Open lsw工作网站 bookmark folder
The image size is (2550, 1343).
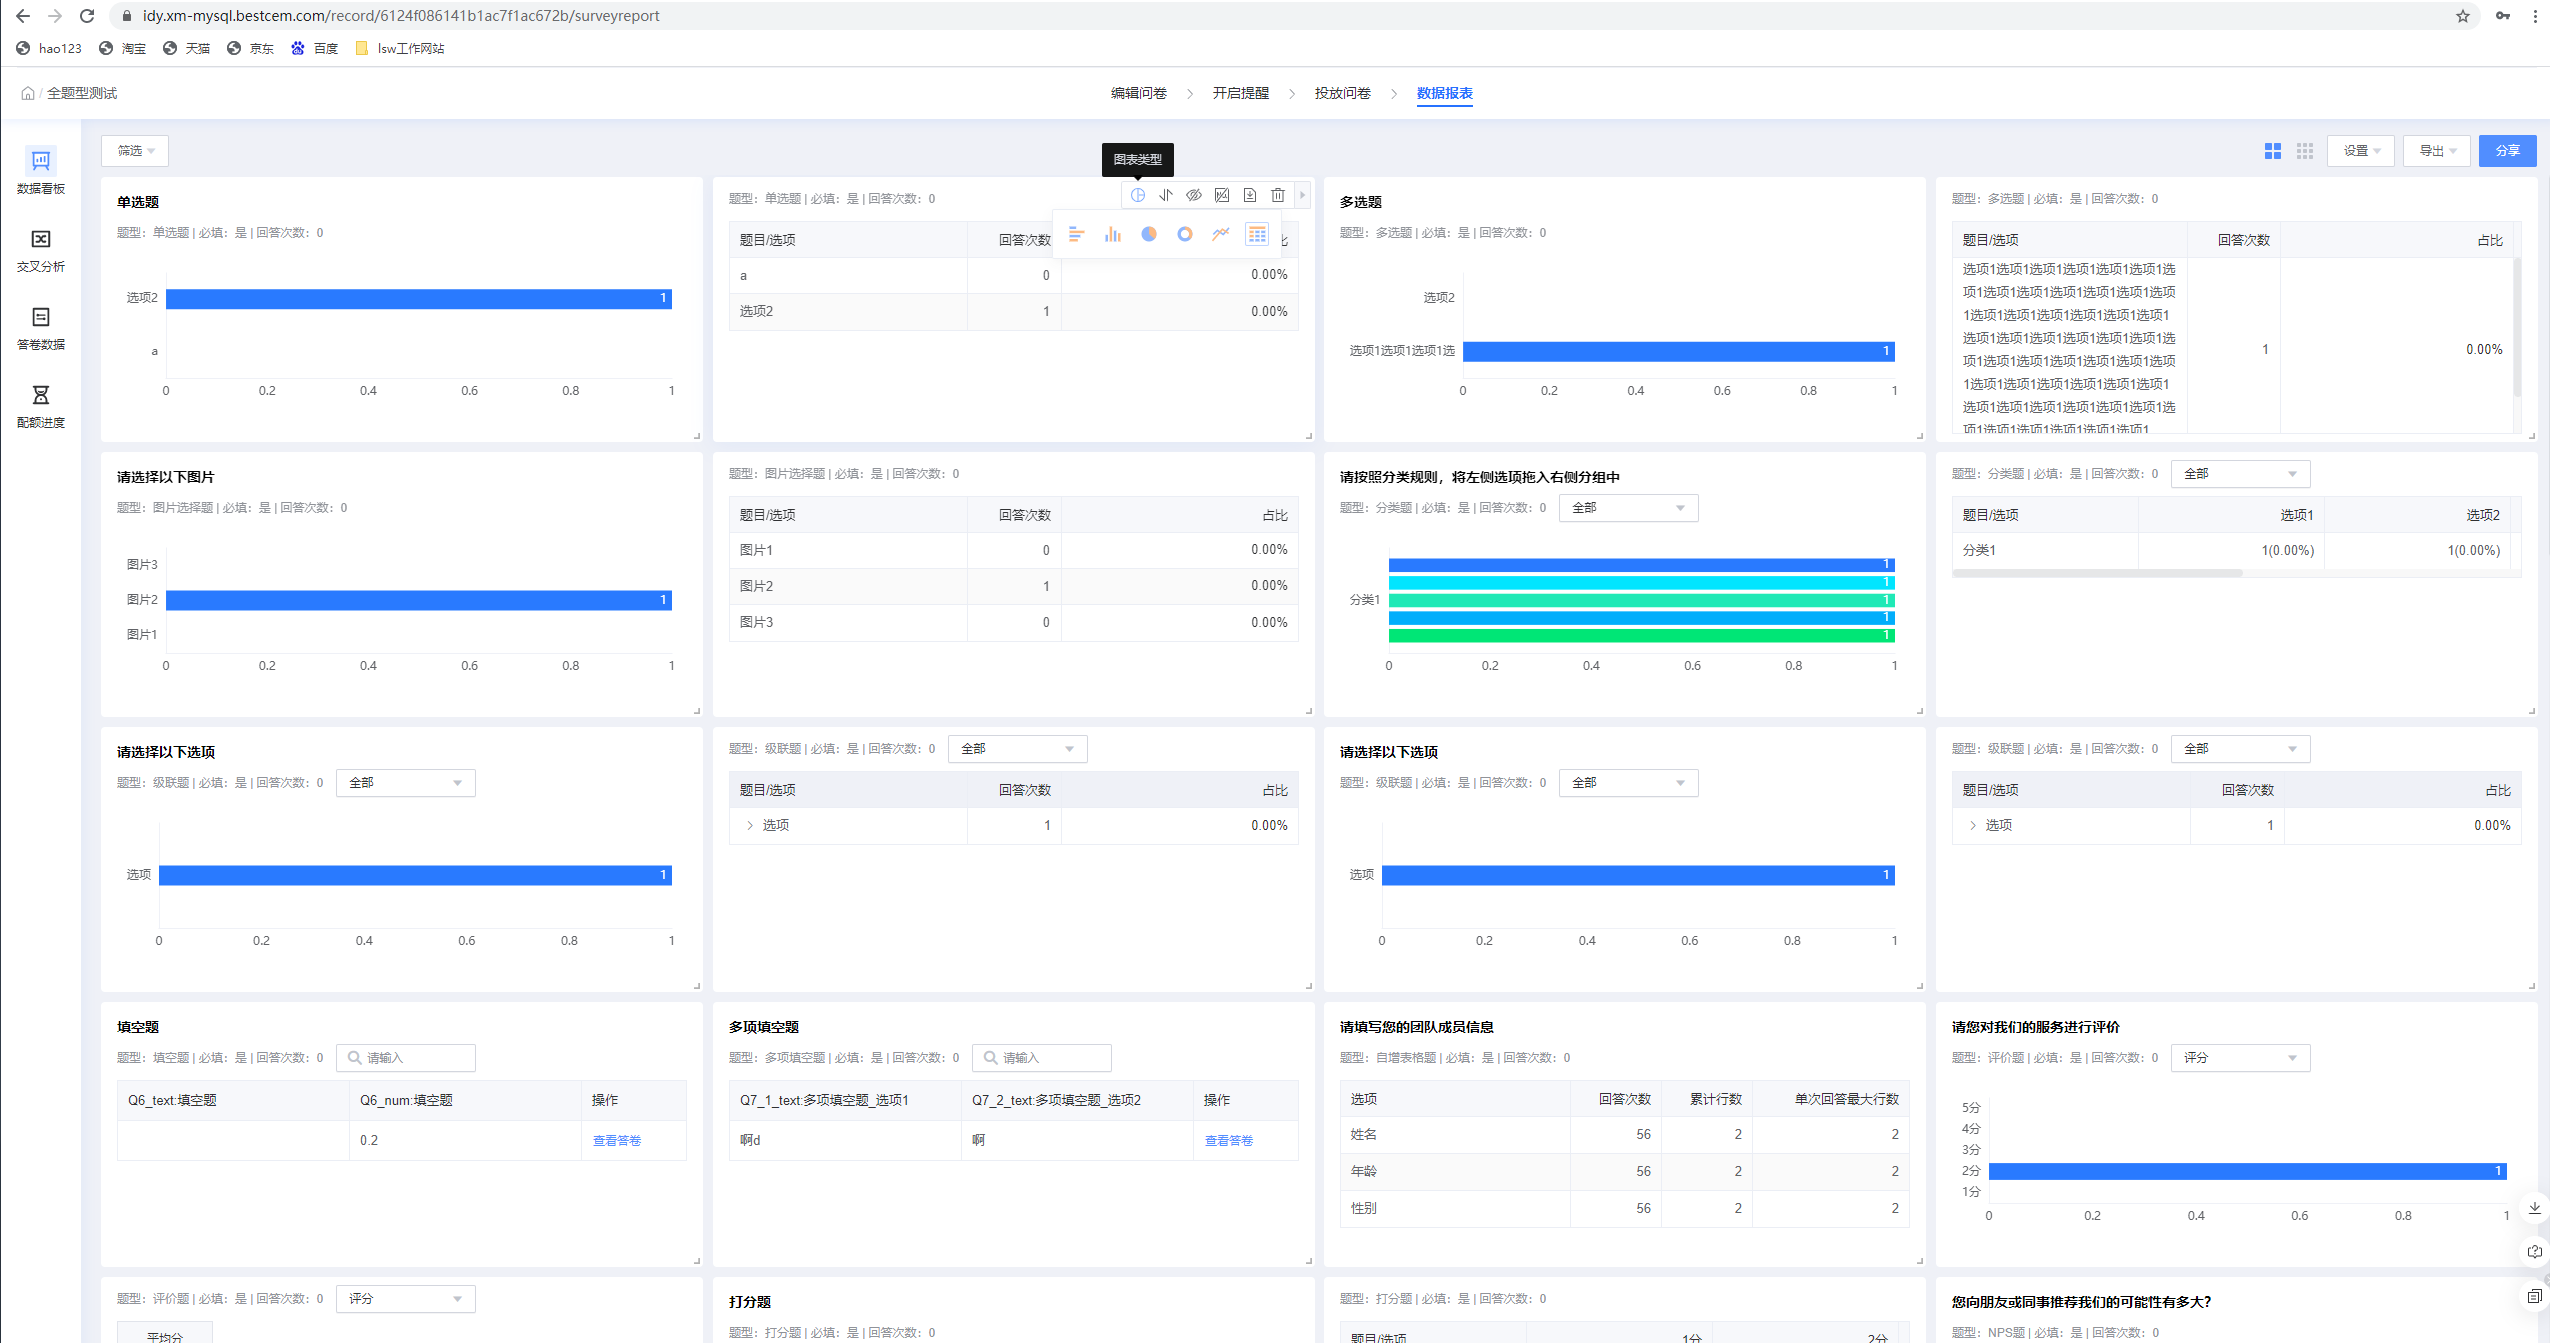[400, 48]
